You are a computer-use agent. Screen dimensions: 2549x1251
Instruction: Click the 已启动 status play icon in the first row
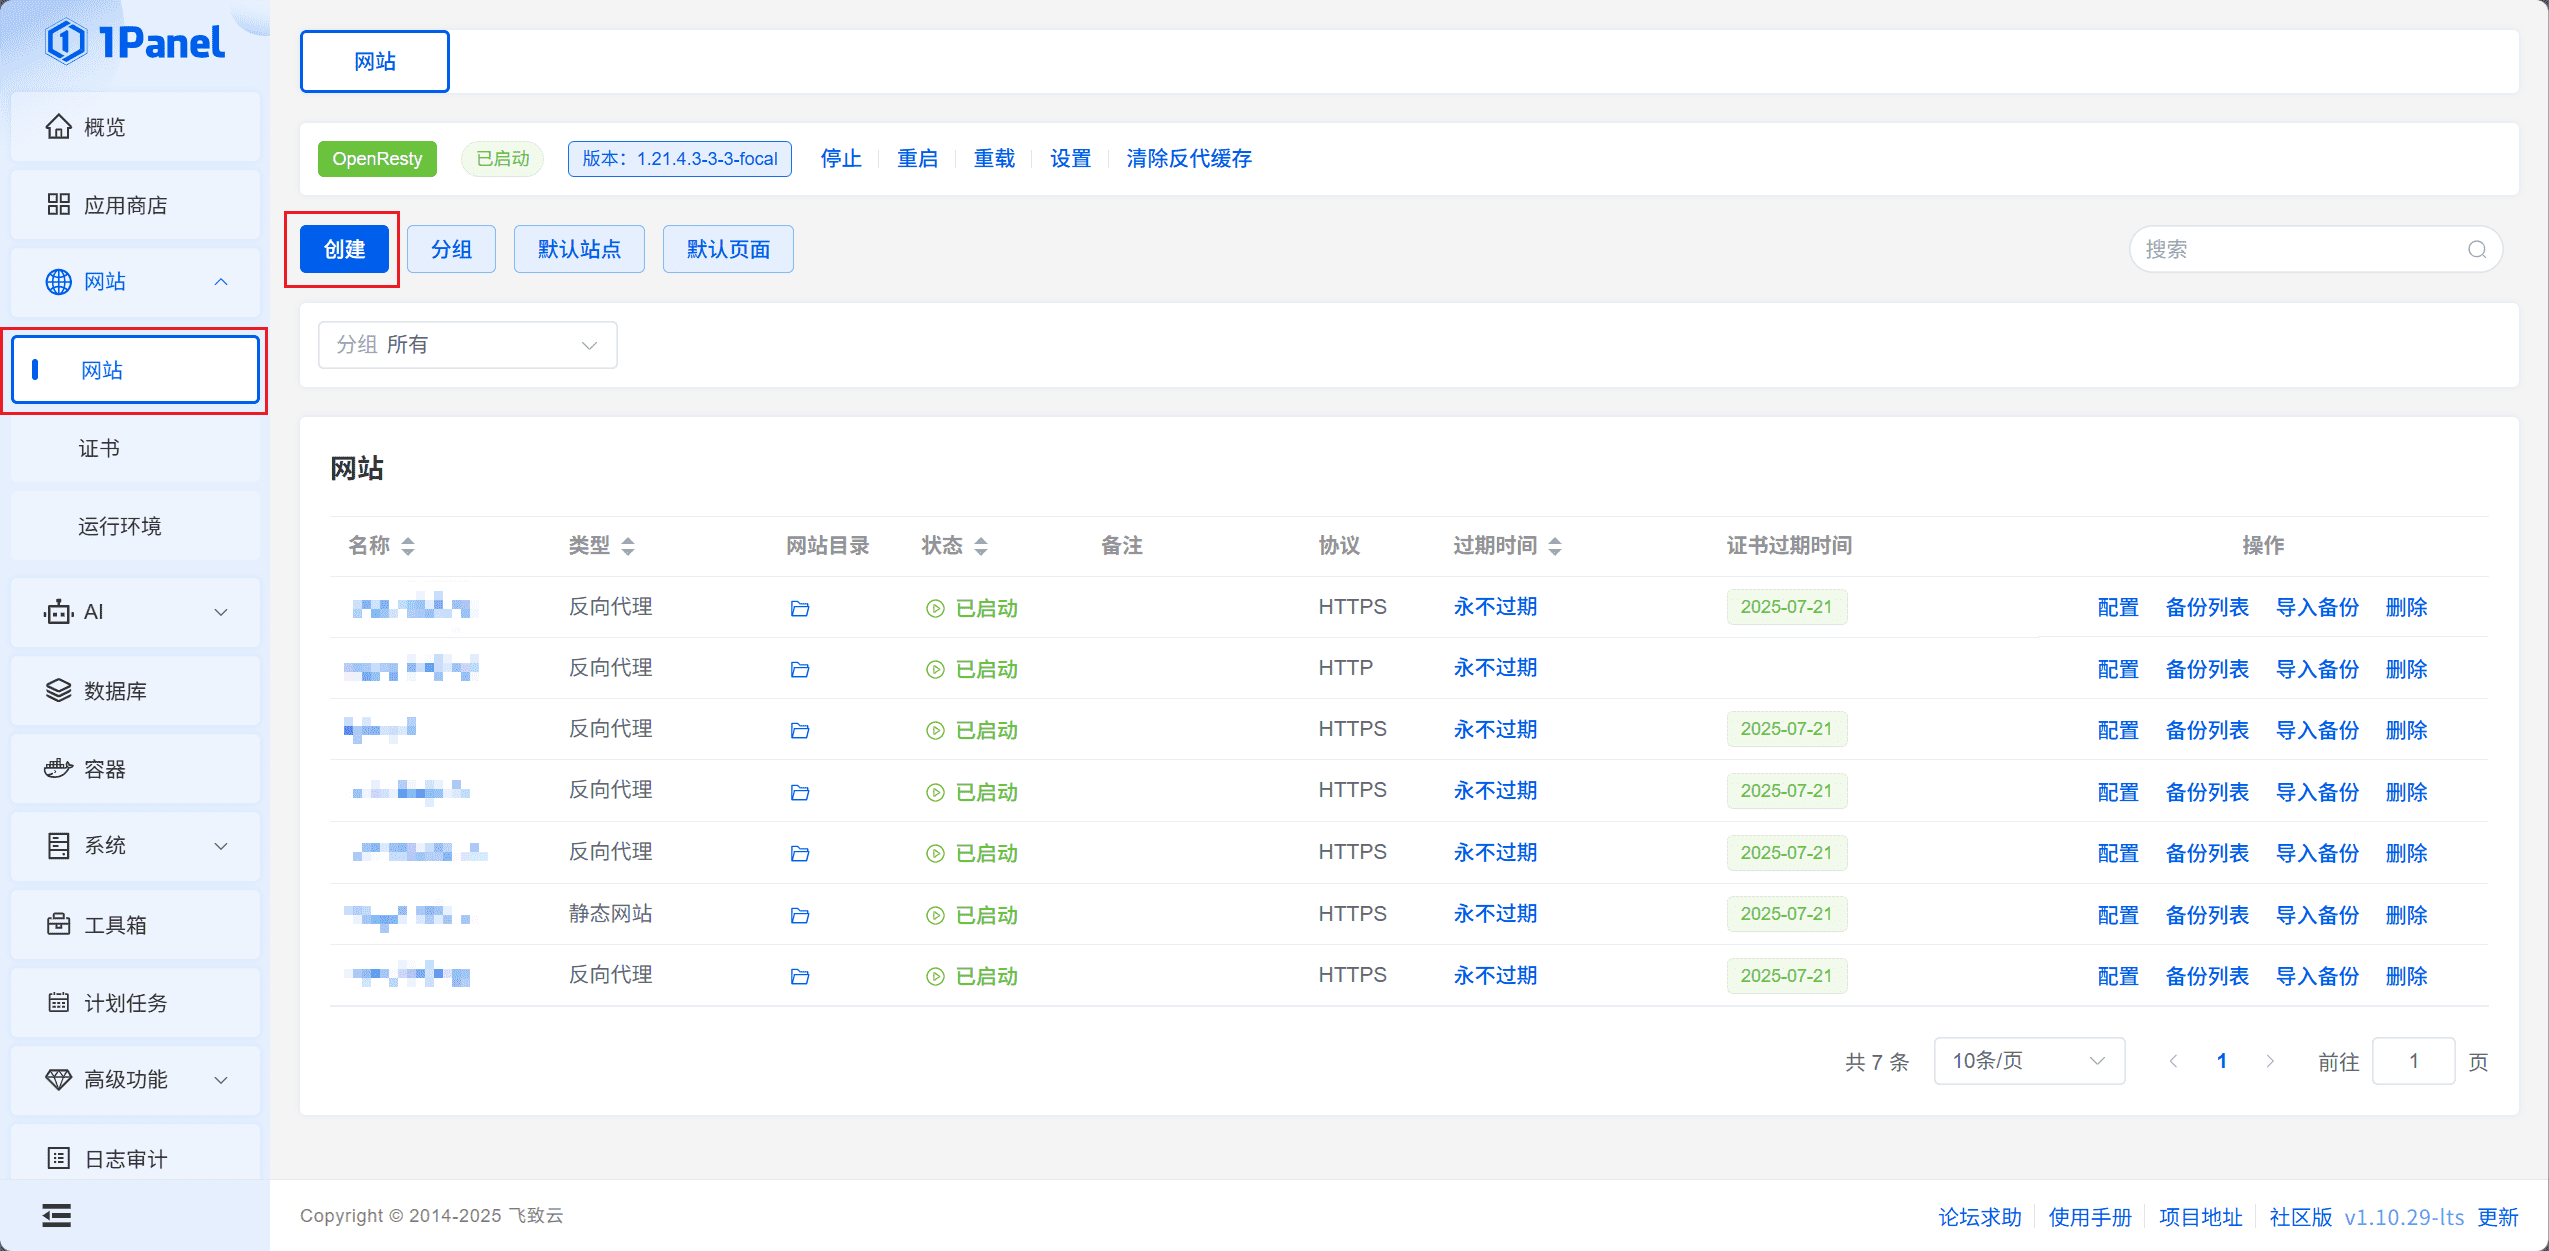coord(935,608)
